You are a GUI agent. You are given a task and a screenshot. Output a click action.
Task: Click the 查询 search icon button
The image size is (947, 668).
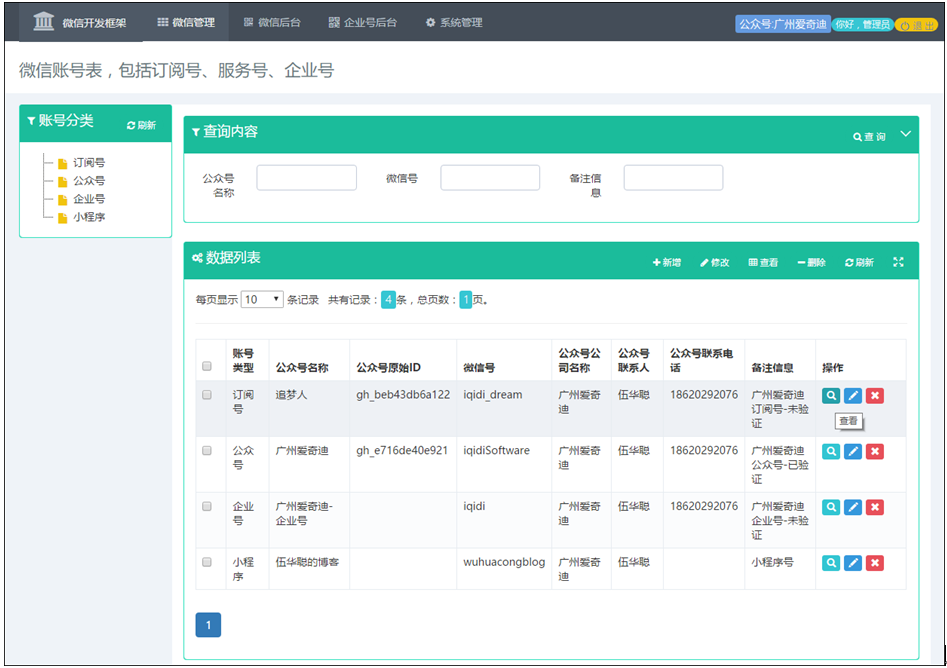(869, 136)
